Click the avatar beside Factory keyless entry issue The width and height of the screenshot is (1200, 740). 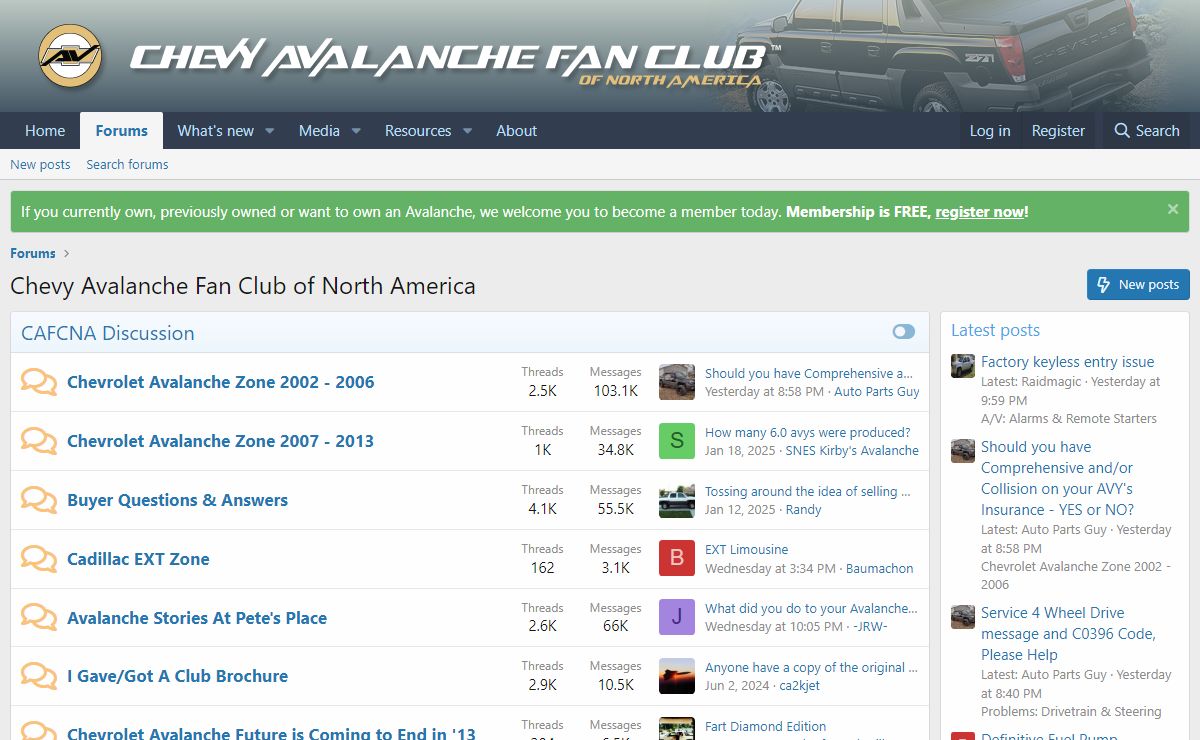(963, 365)
